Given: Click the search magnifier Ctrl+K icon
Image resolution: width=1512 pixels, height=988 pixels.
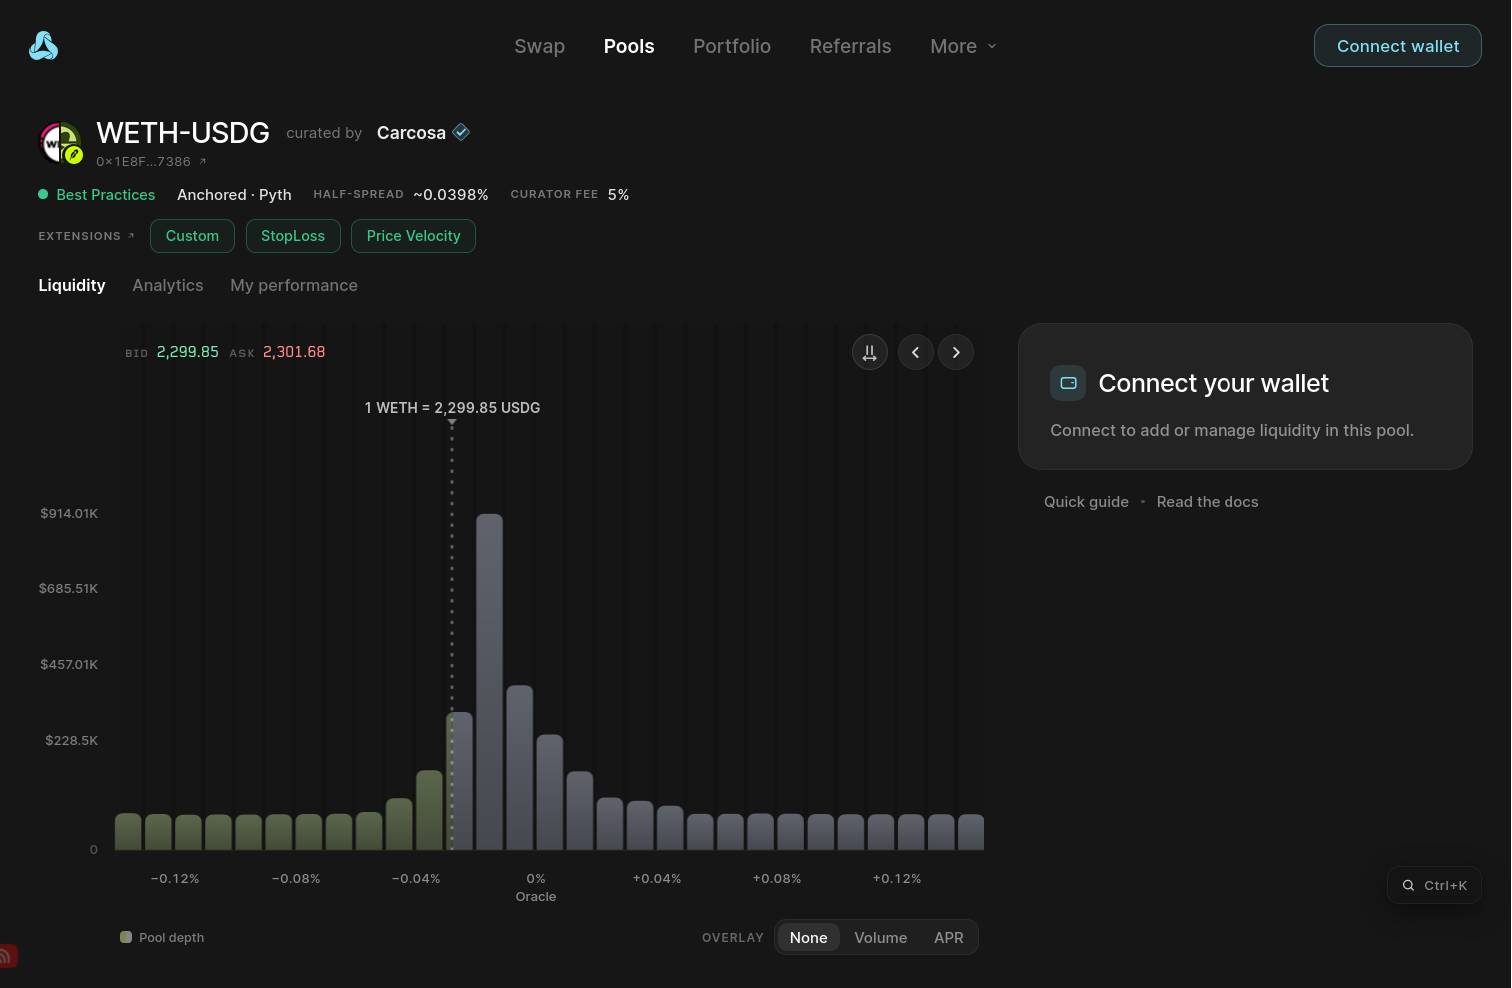Looking at the screenshot, I should (1408, 885).
